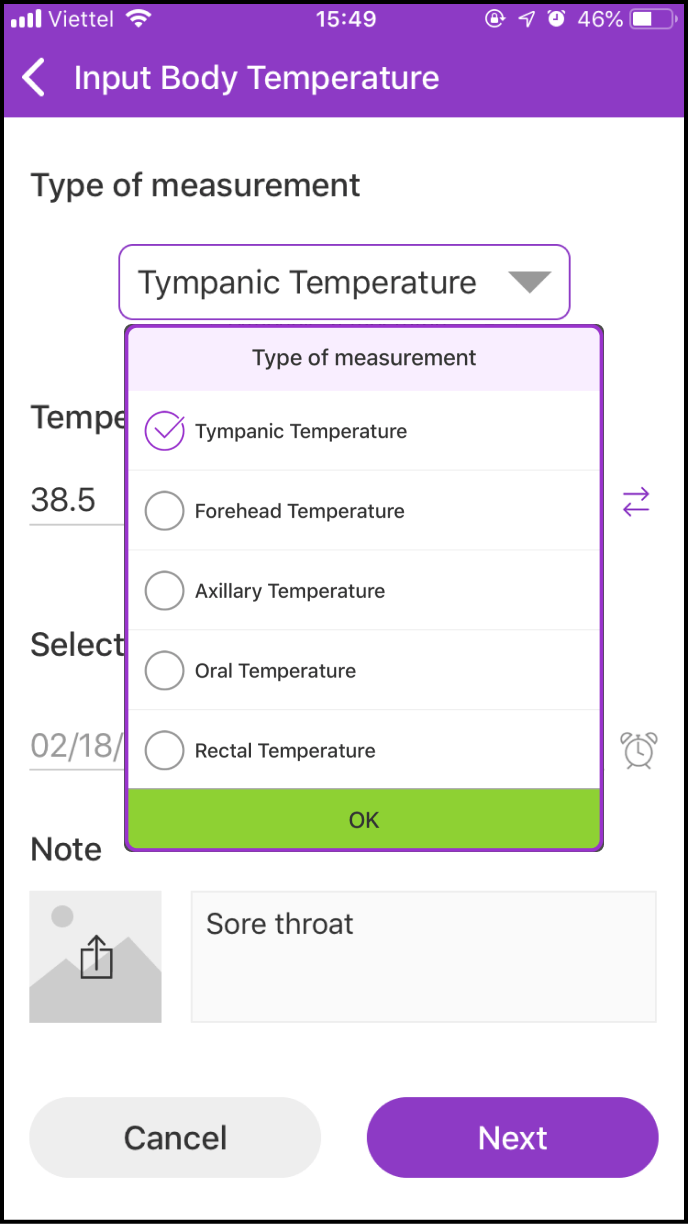Tap the location arrow status icon
Screen dimensions: 688x1224
click(527, 19)
